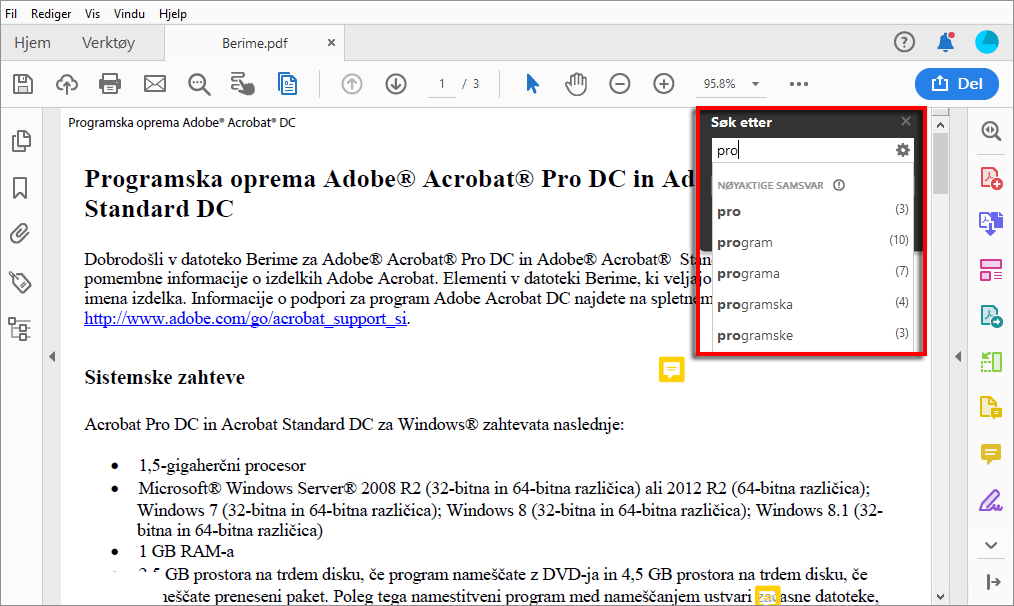Show more tools with the down chevron
1014x606 pixels.
(991, 545)
